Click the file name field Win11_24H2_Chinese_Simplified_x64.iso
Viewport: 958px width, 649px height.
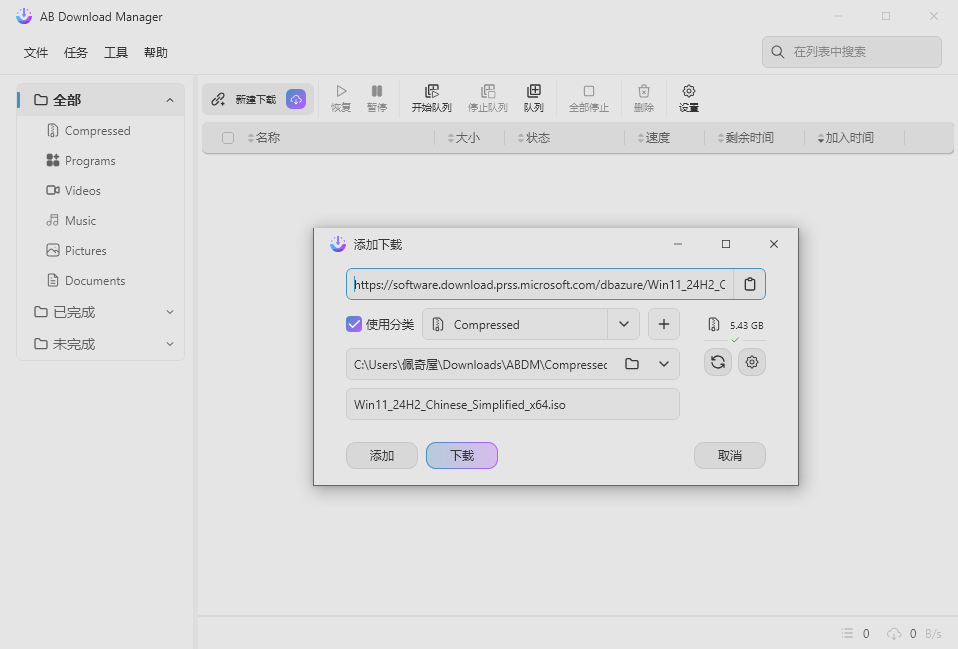(x=513, y=405)
